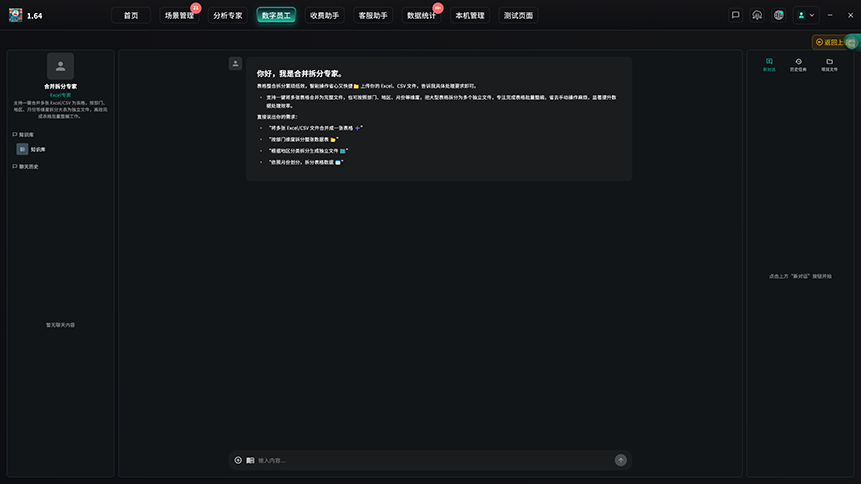The height and width of the screenshot is (484, 861).
Task: Switch to the 本机管理 tab
Action: [x=469, y=15]
